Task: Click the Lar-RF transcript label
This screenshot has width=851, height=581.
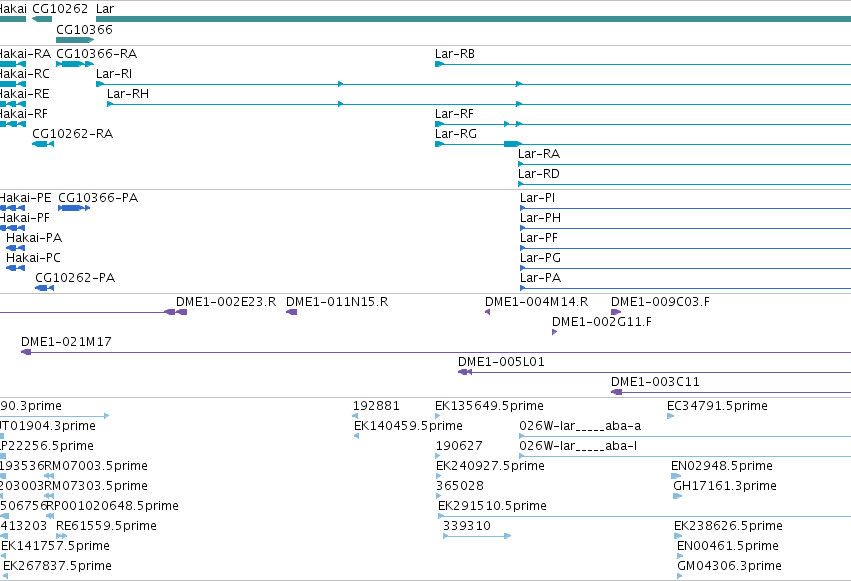Action: pos(454,114)
